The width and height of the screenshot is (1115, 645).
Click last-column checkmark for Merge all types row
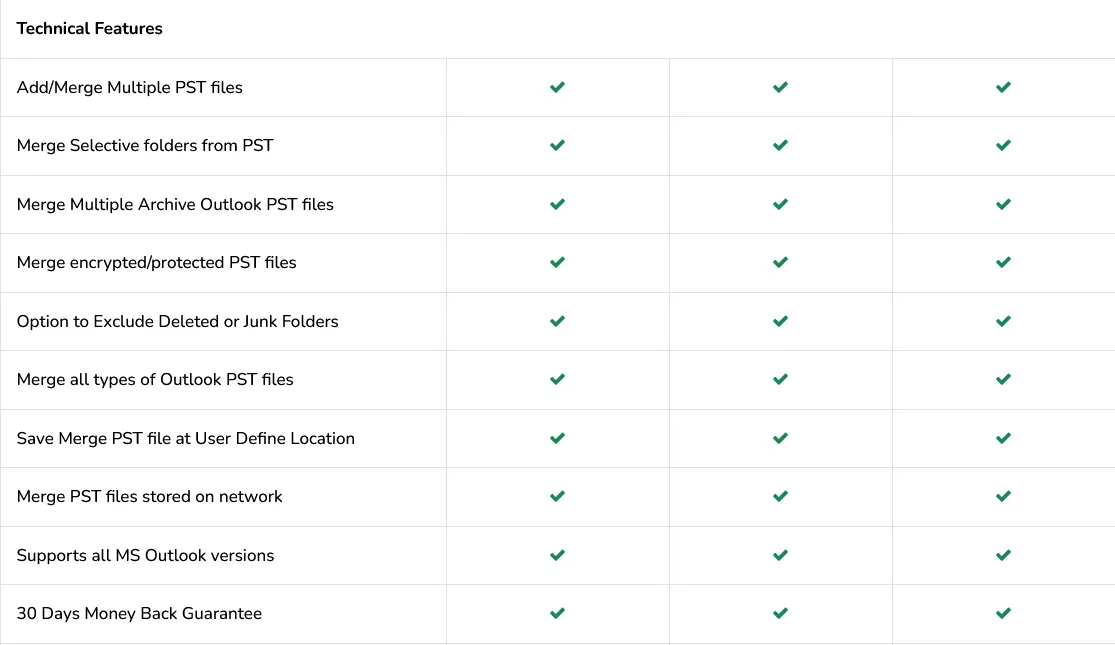[1004, 380]
